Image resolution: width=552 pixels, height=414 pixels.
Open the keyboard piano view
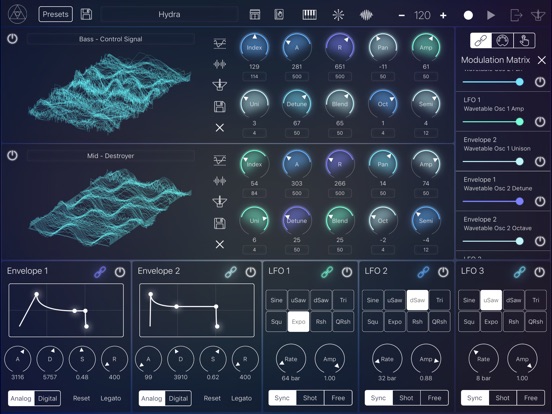point(309,15)
